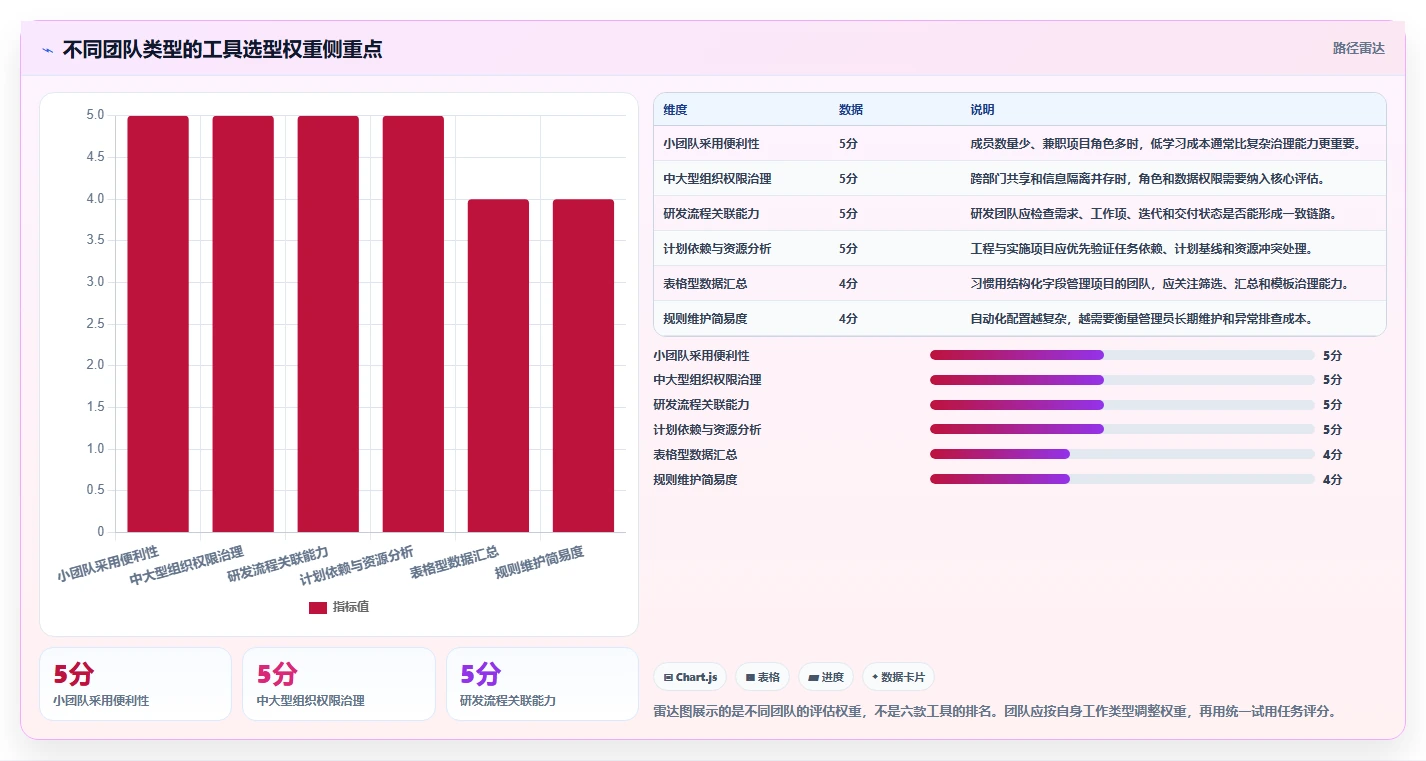The width and height of the screenshot is (1426, 761).
Task: Select the 表格型数据汇总 table cell
Action: click(x=705, y=283)
